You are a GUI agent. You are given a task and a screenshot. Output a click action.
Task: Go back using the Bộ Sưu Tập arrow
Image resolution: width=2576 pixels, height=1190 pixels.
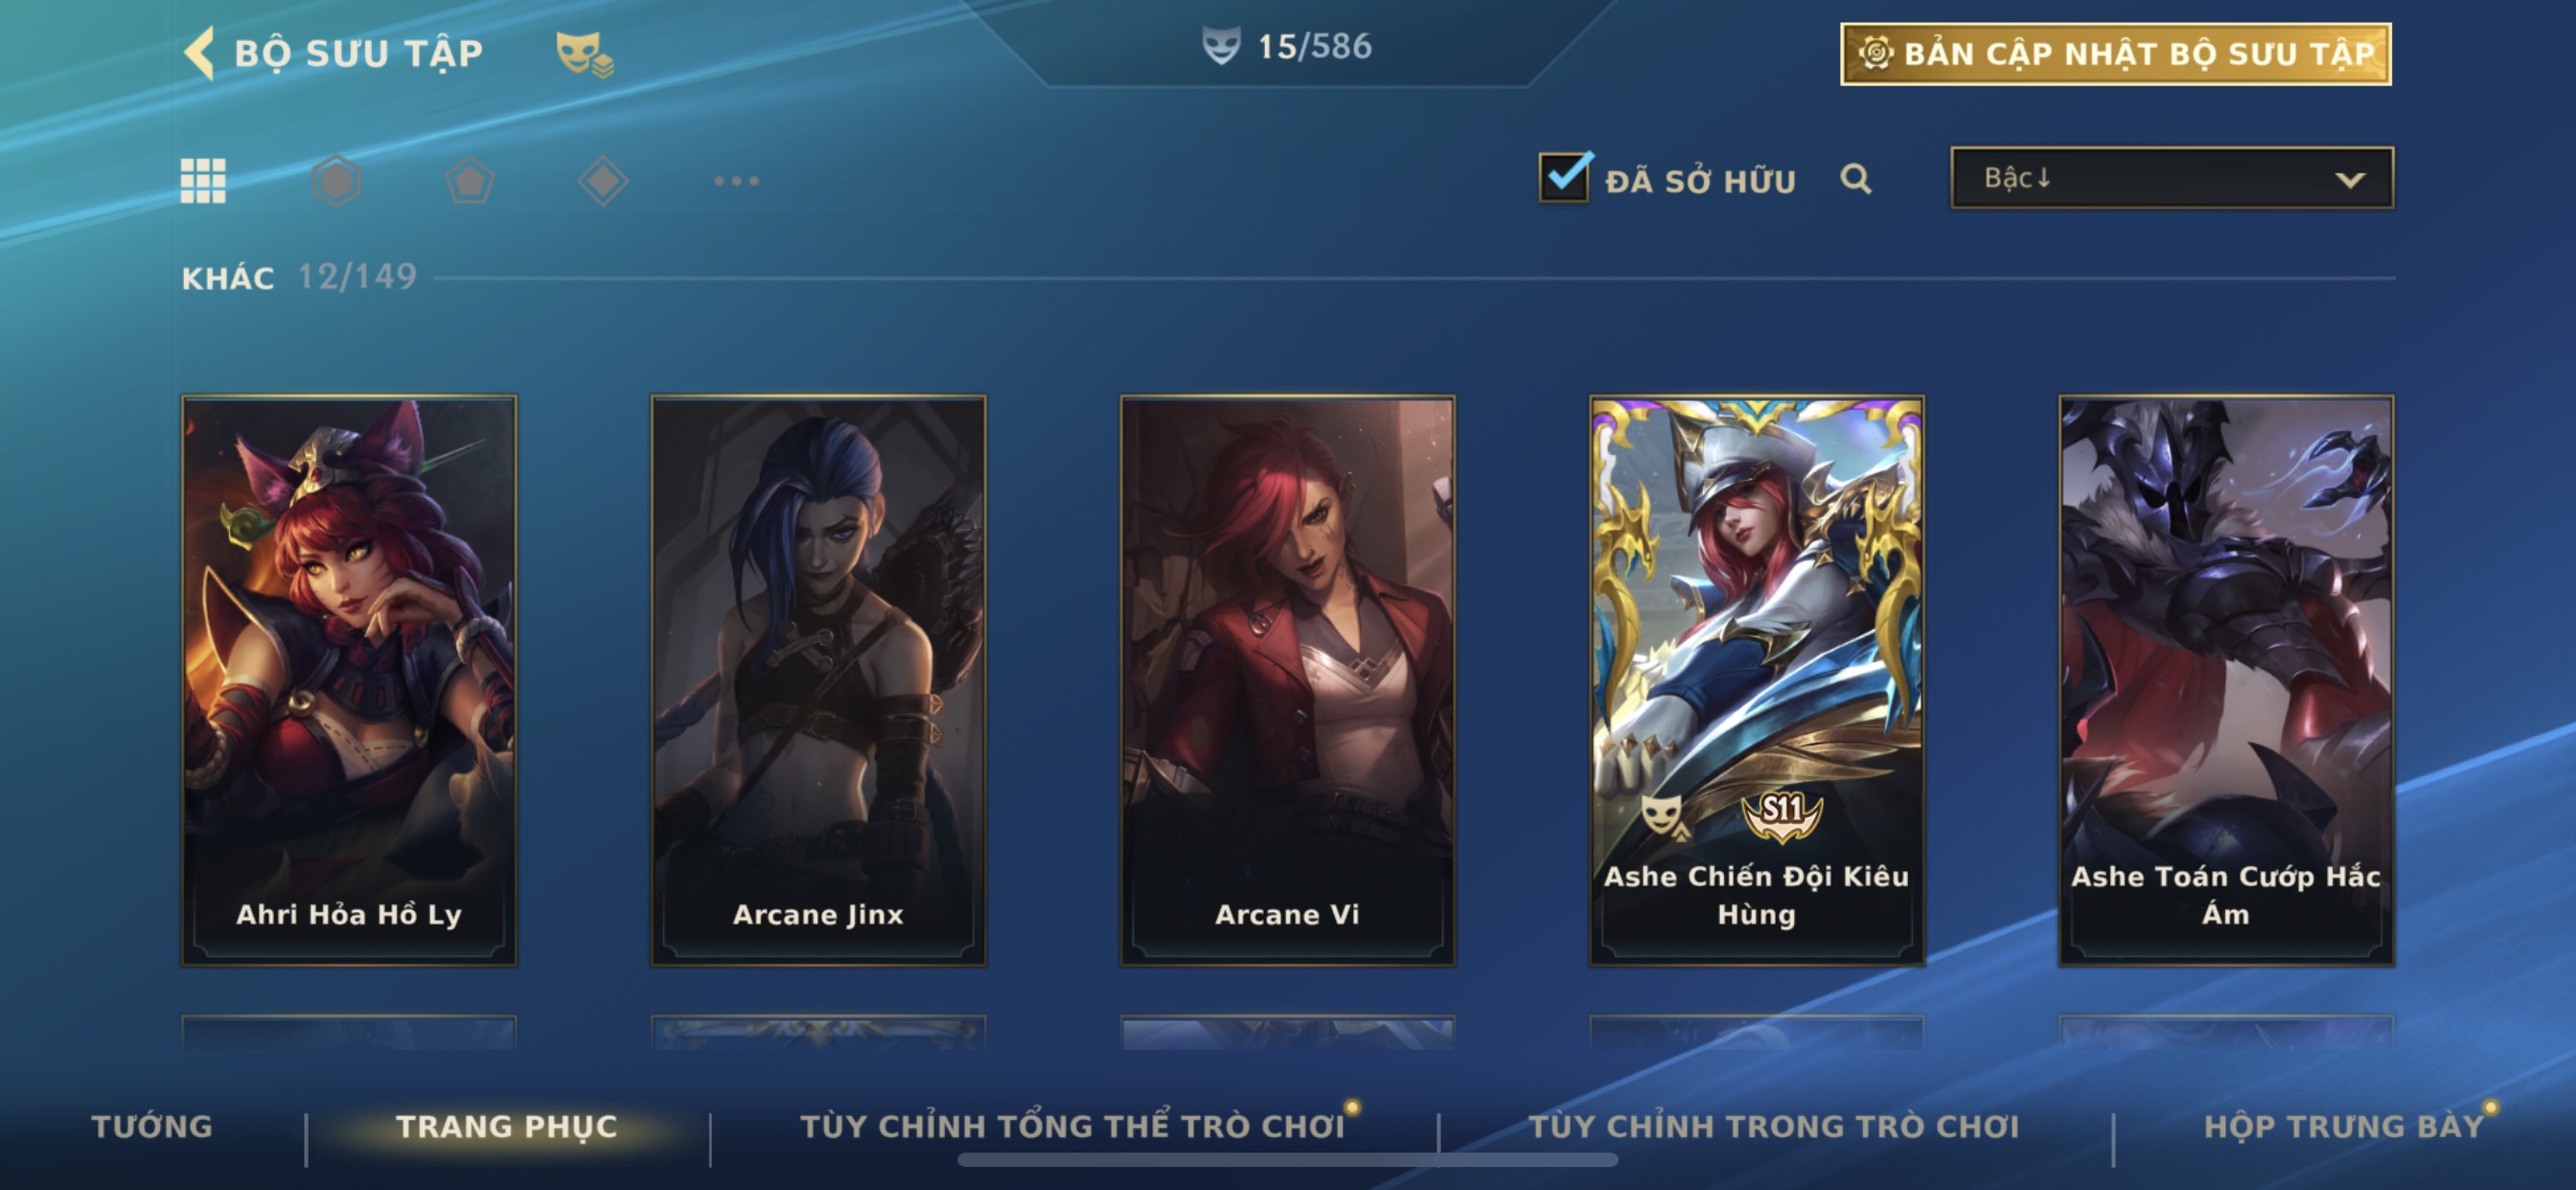pos(200,52)
